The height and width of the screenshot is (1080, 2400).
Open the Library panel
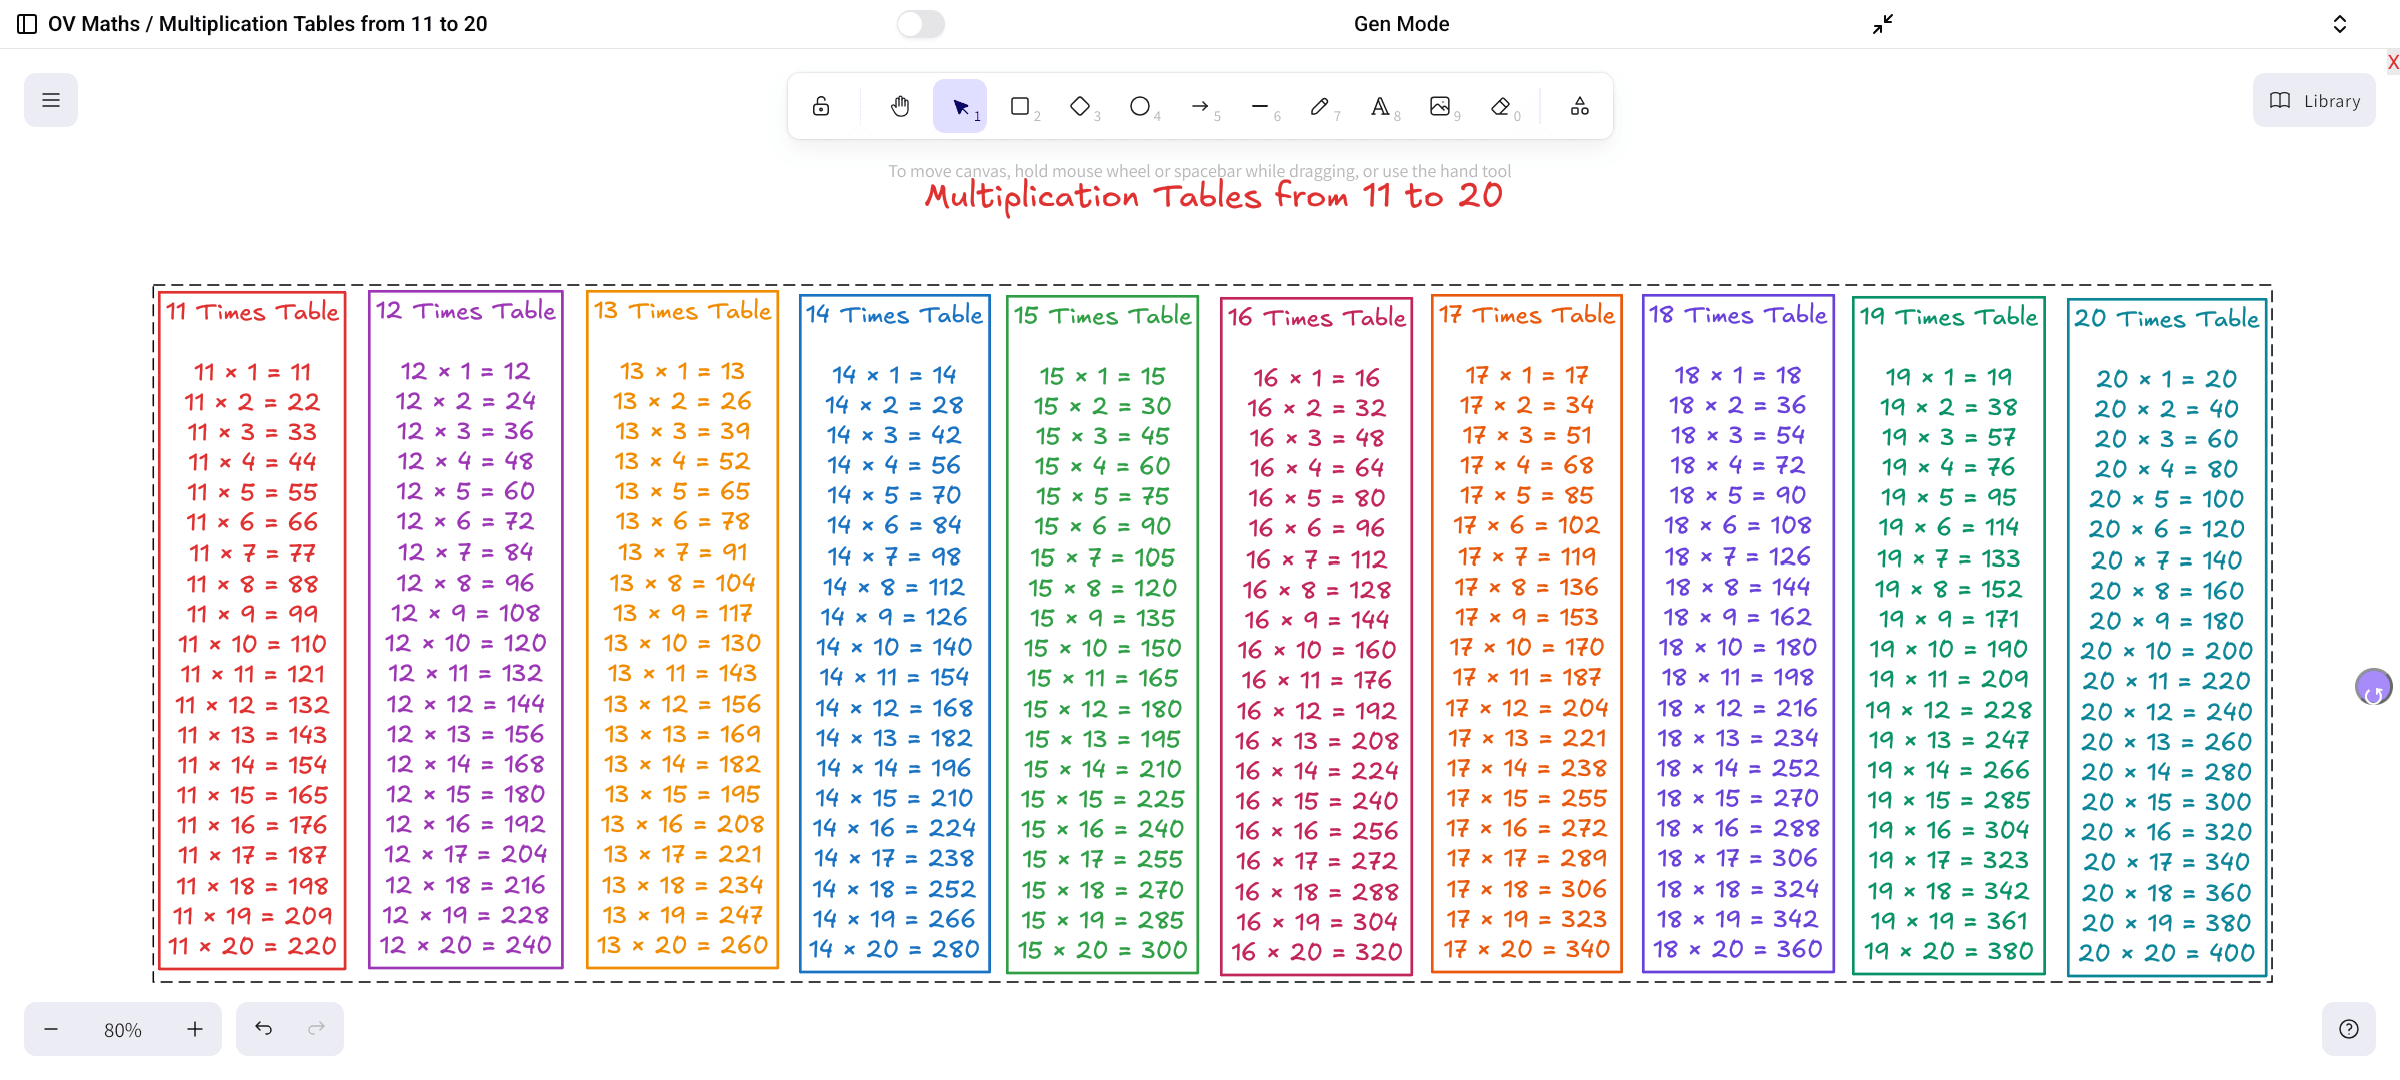click(x=2314, y=100)
